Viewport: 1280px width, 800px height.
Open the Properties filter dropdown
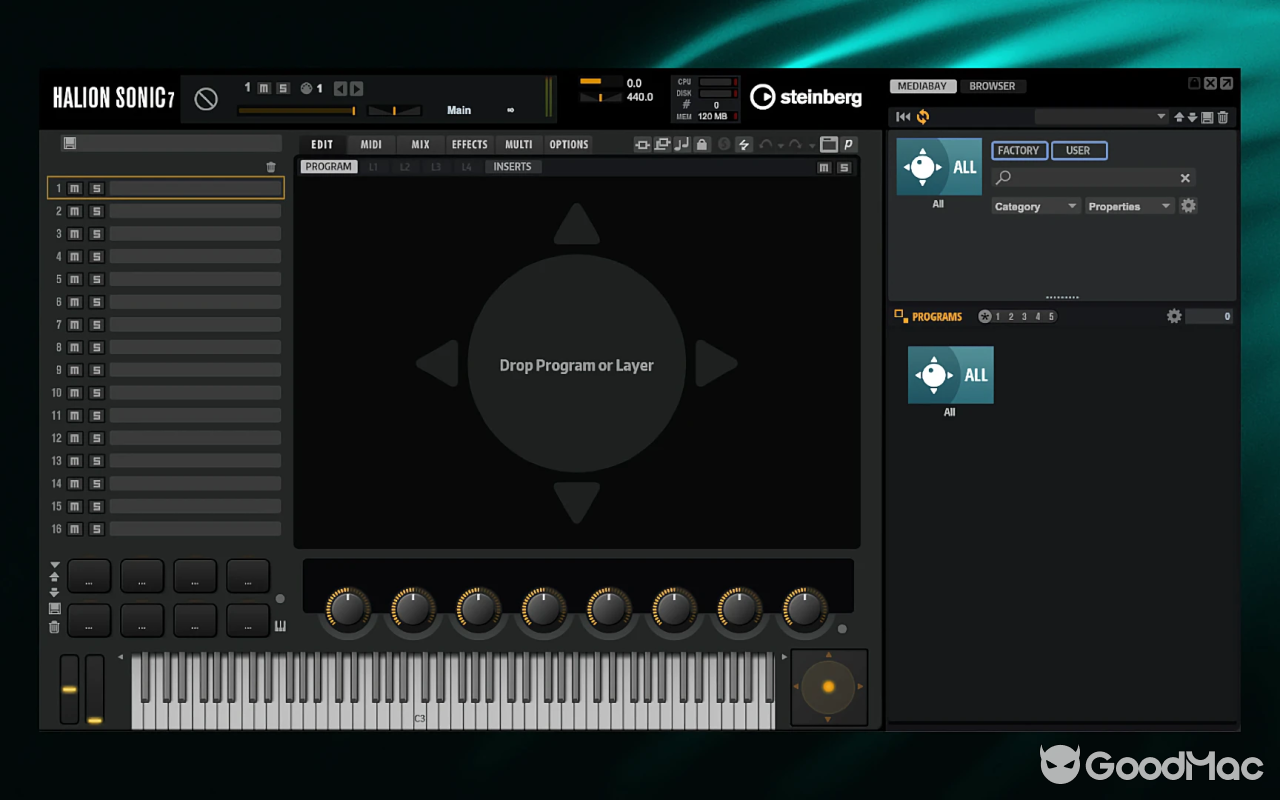point(1129,205)
